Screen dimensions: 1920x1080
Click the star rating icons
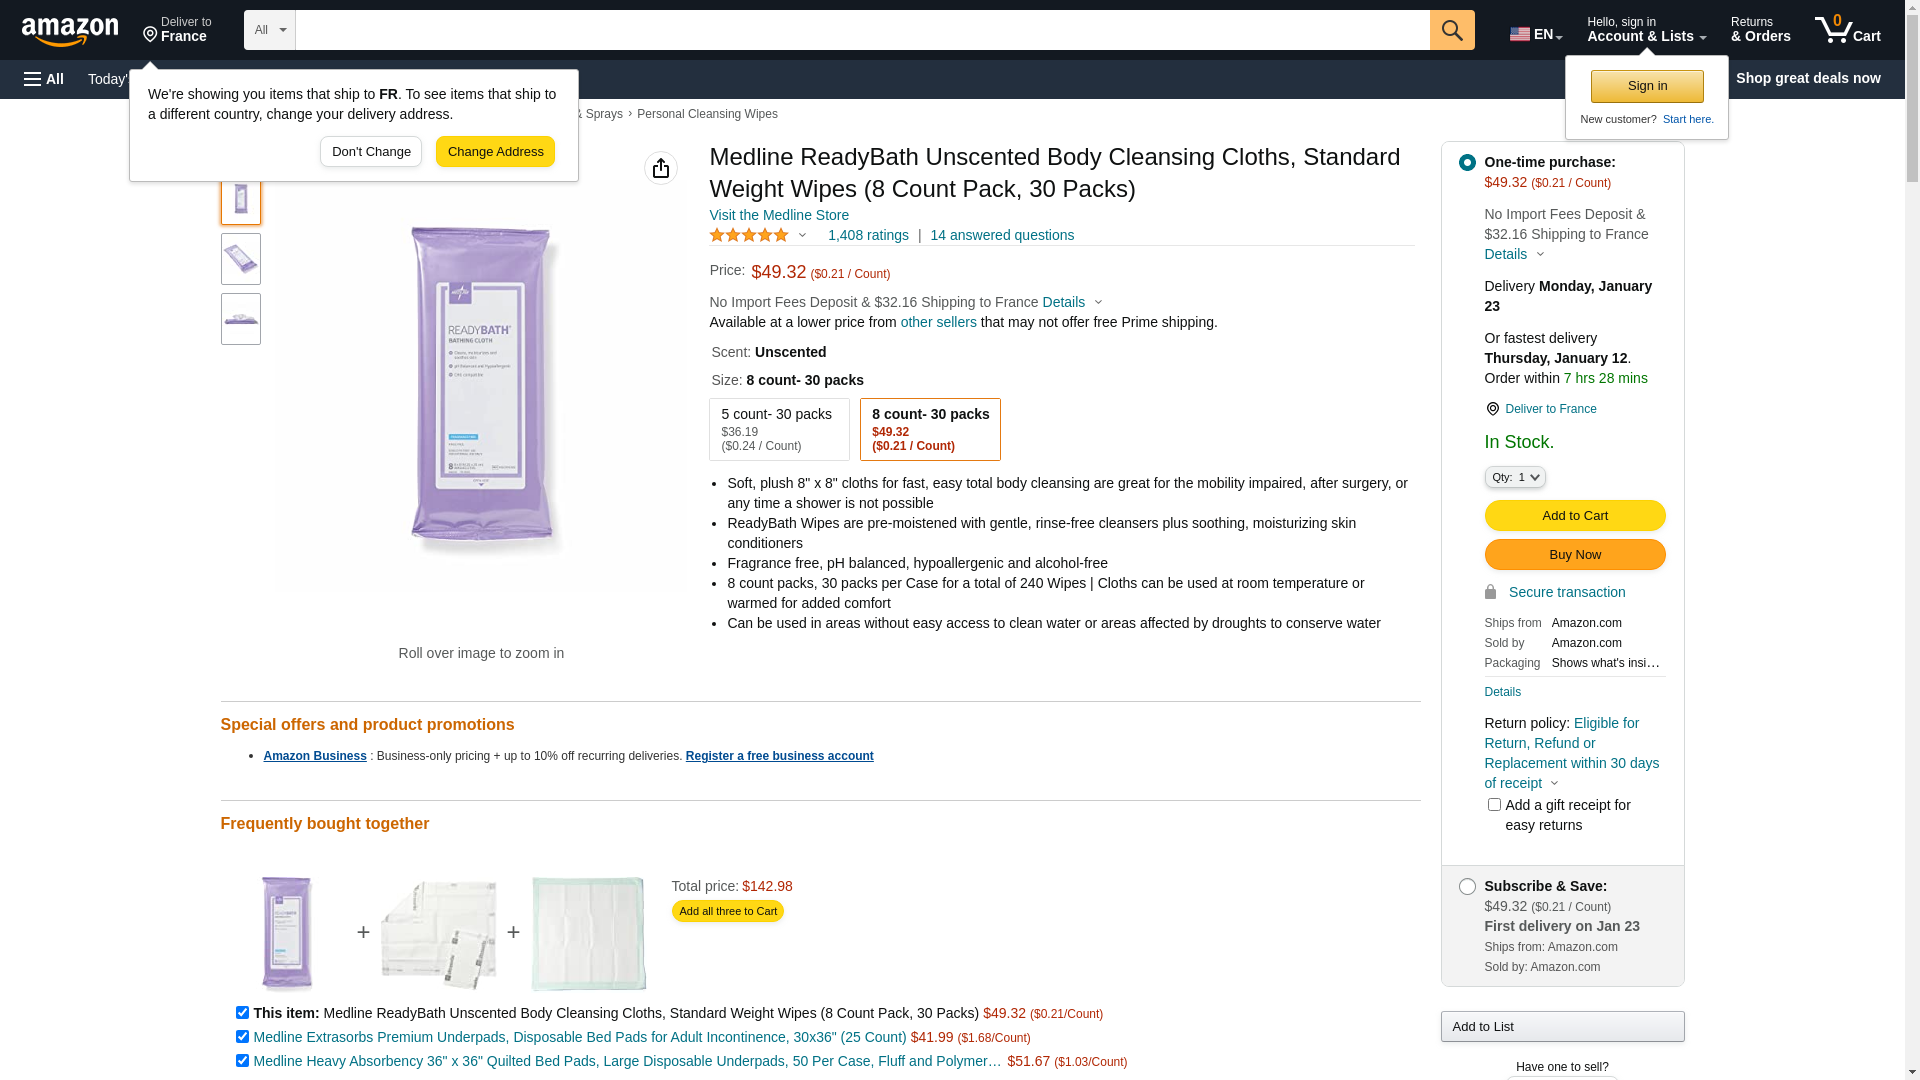point(749,235)
